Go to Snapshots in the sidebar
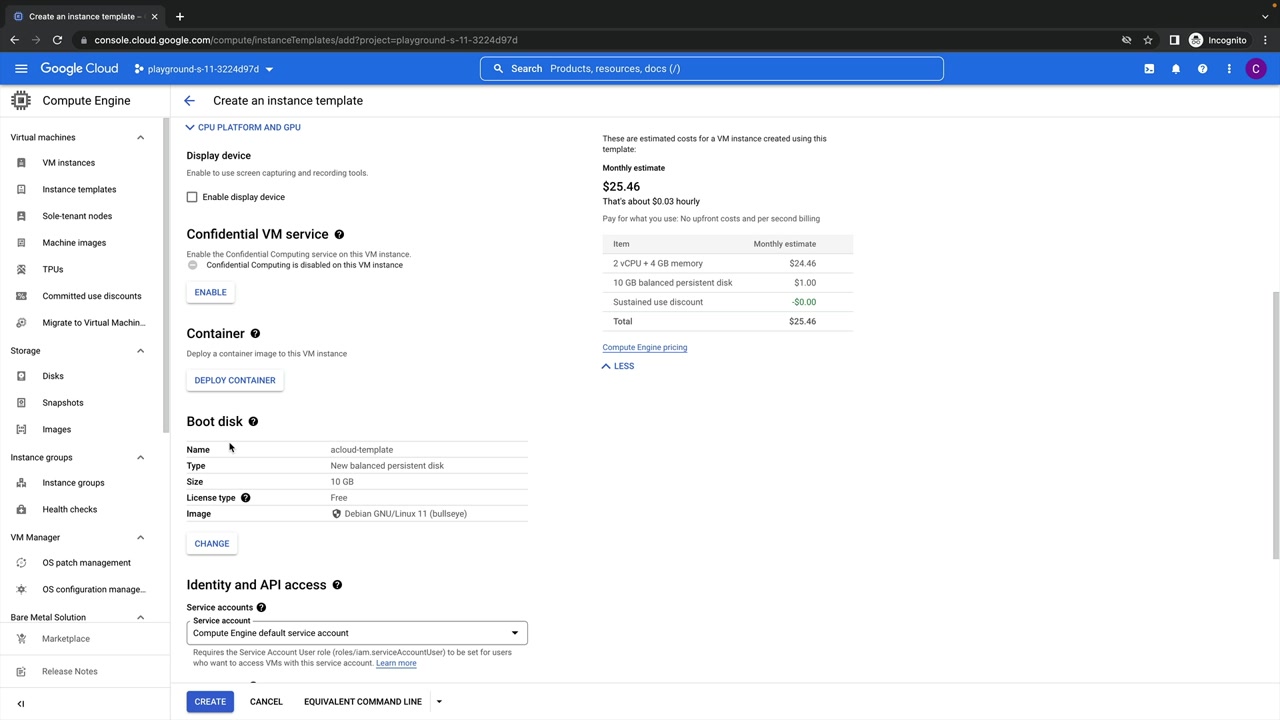 [62, 403]
